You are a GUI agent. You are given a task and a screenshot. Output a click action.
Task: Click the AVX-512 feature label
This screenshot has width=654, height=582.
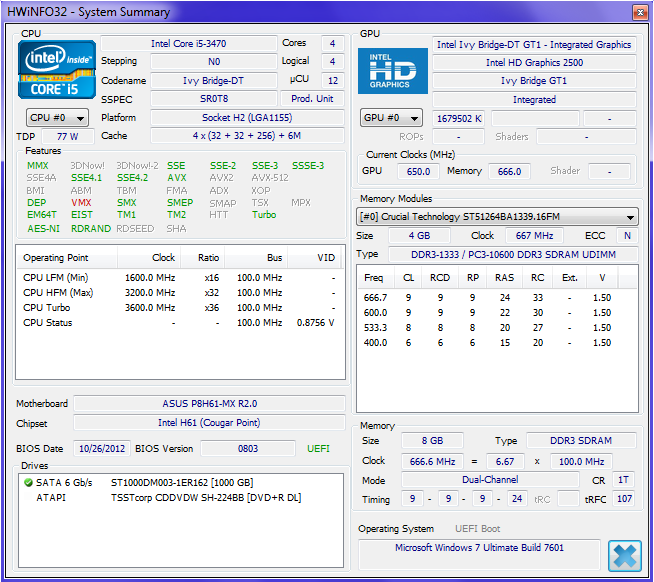coord(270,178)
